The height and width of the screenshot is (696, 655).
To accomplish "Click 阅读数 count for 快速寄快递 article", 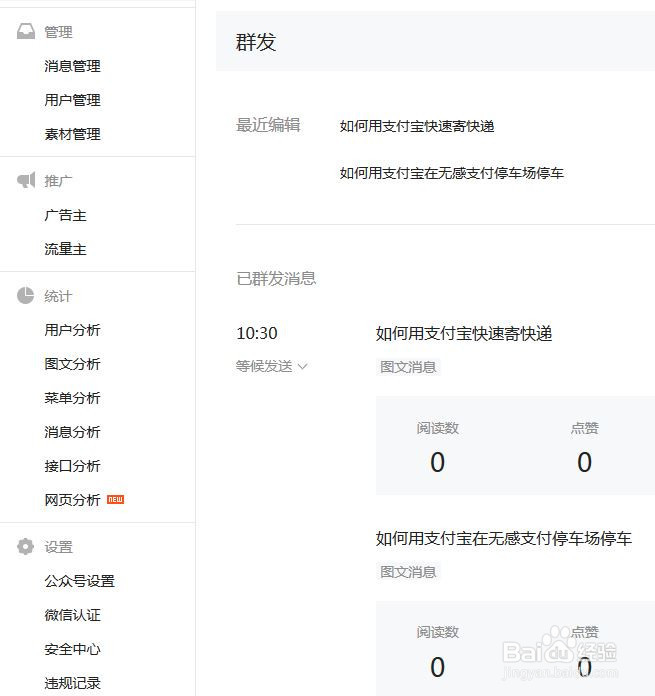I will pos(438,462).
